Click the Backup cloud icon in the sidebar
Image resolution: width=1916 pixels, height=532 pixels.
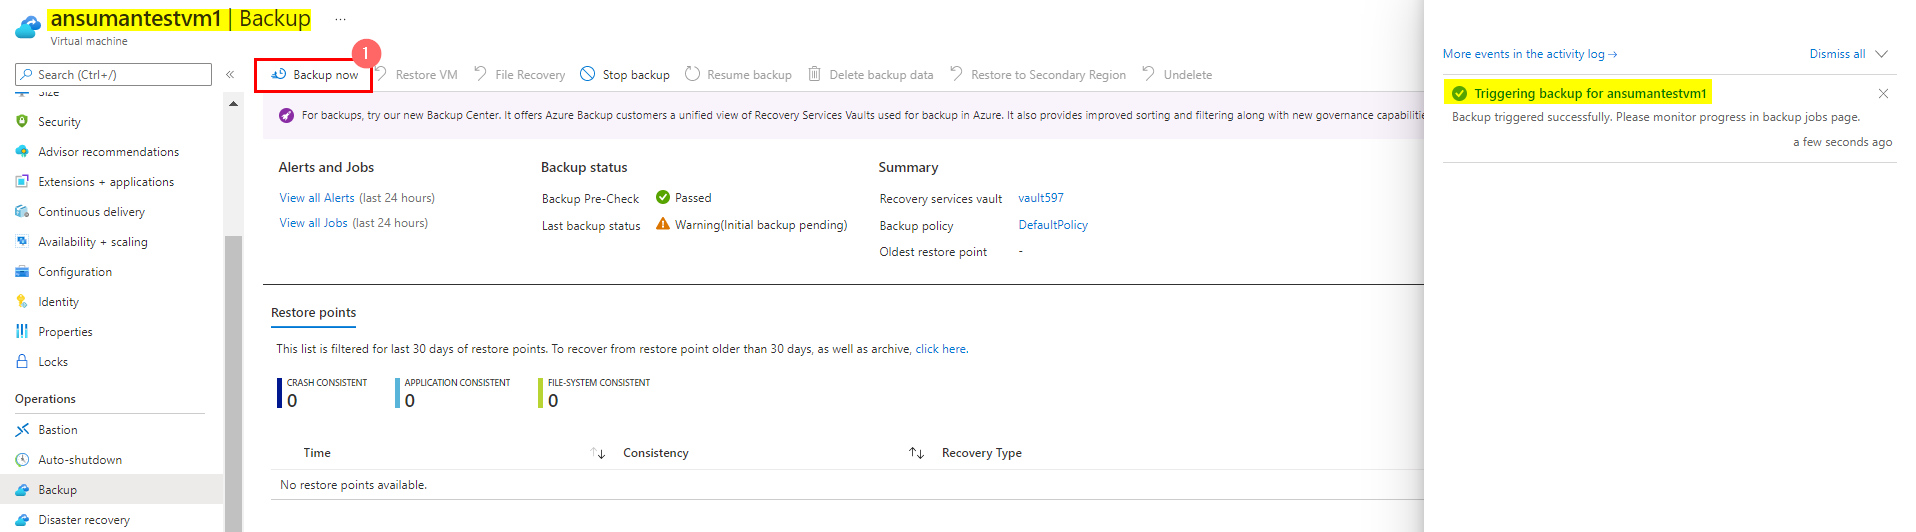click(22, 490)
